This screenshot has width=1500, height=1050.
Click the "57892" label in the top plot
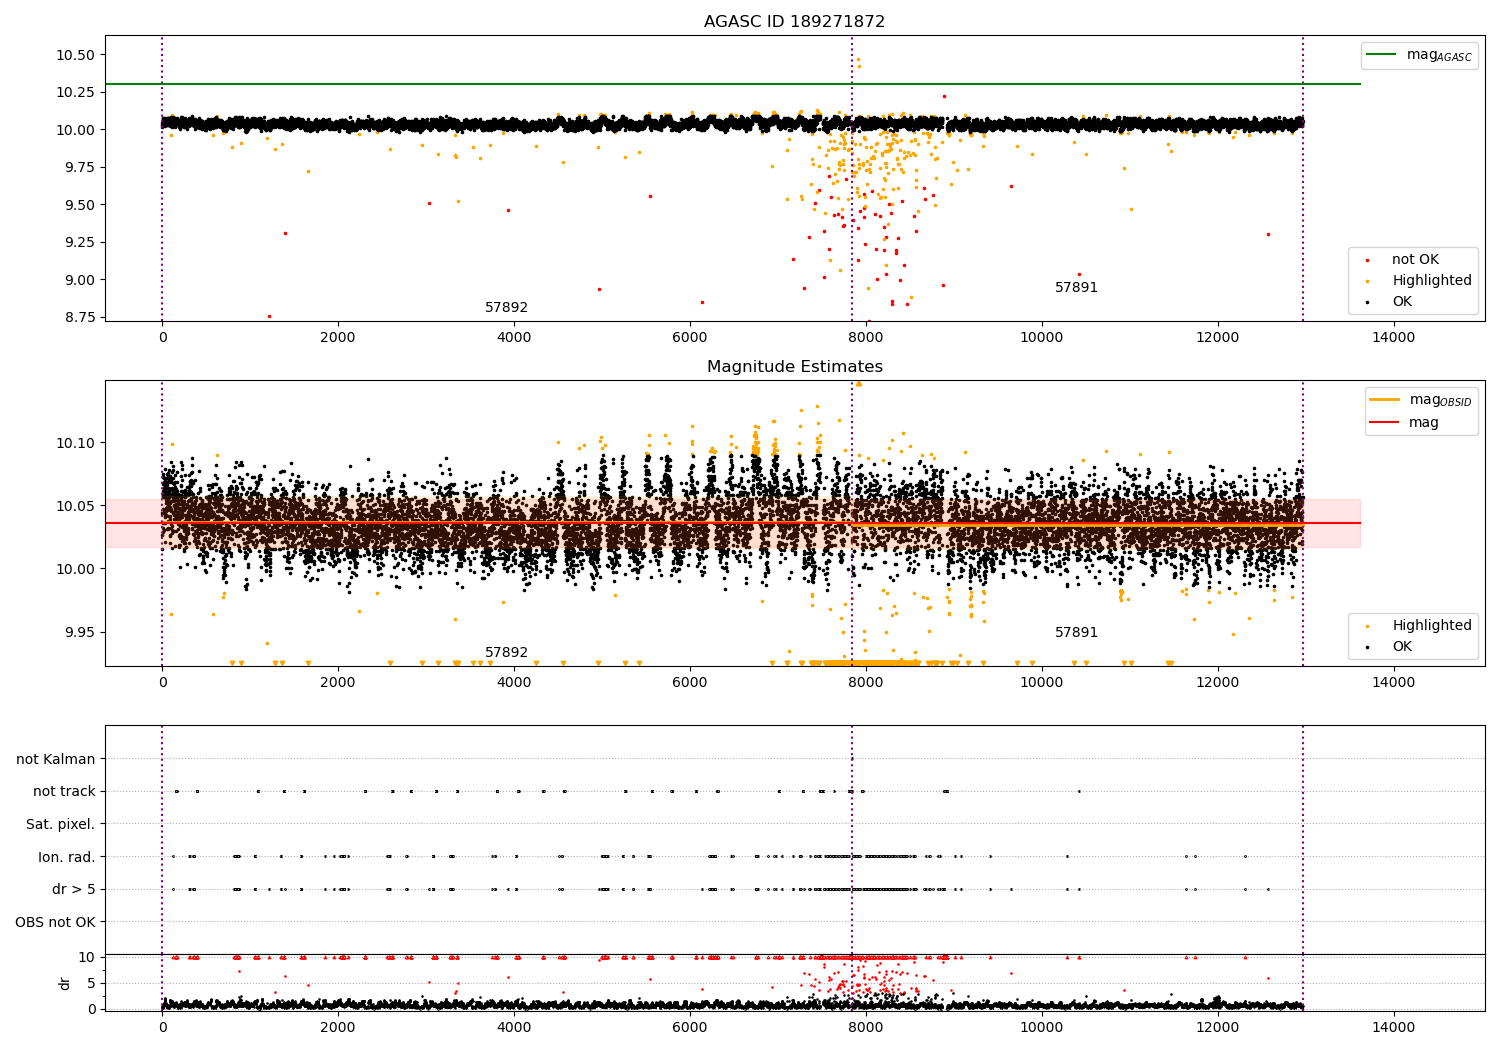[x=506, y=307]
